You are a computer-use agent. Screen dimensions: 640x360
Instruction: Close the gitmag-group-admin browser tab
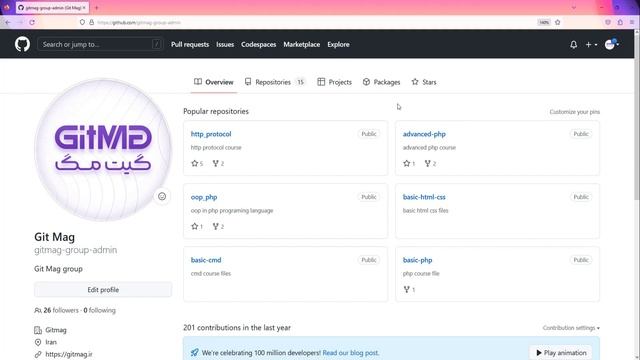pos(84,8)
